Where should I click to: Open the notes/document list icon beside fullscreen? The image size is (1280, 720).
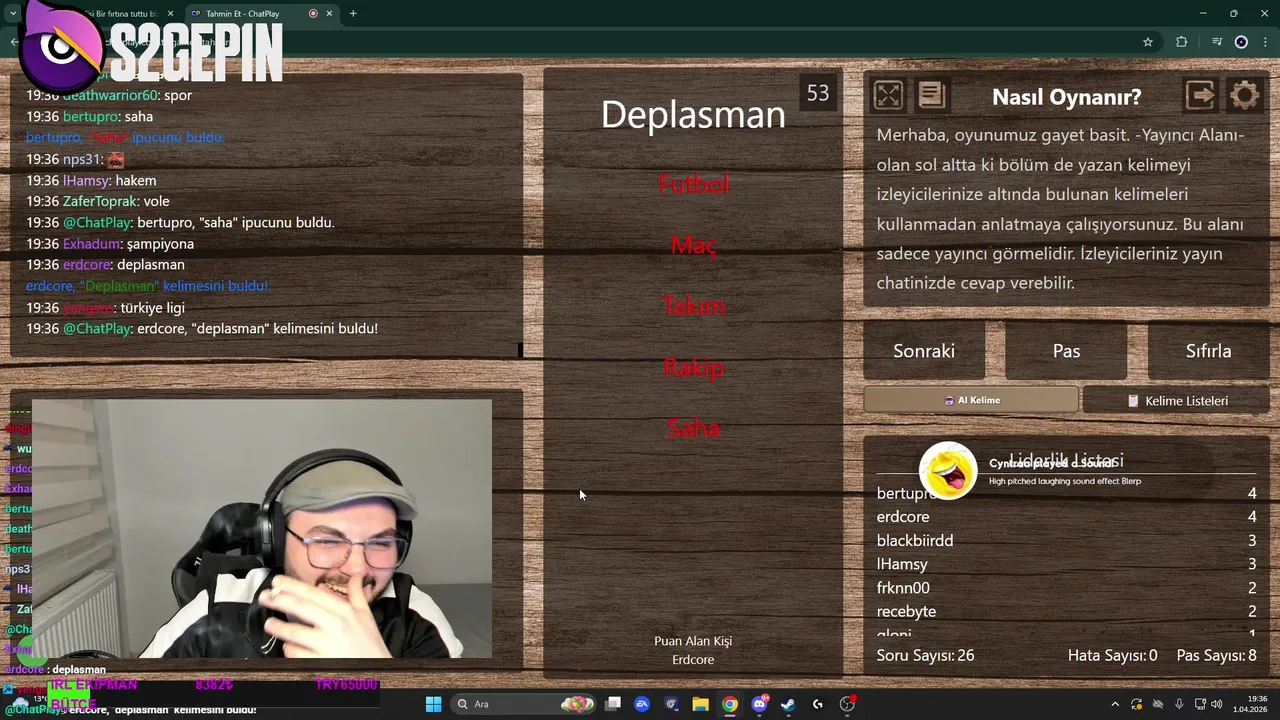(931, 95)
